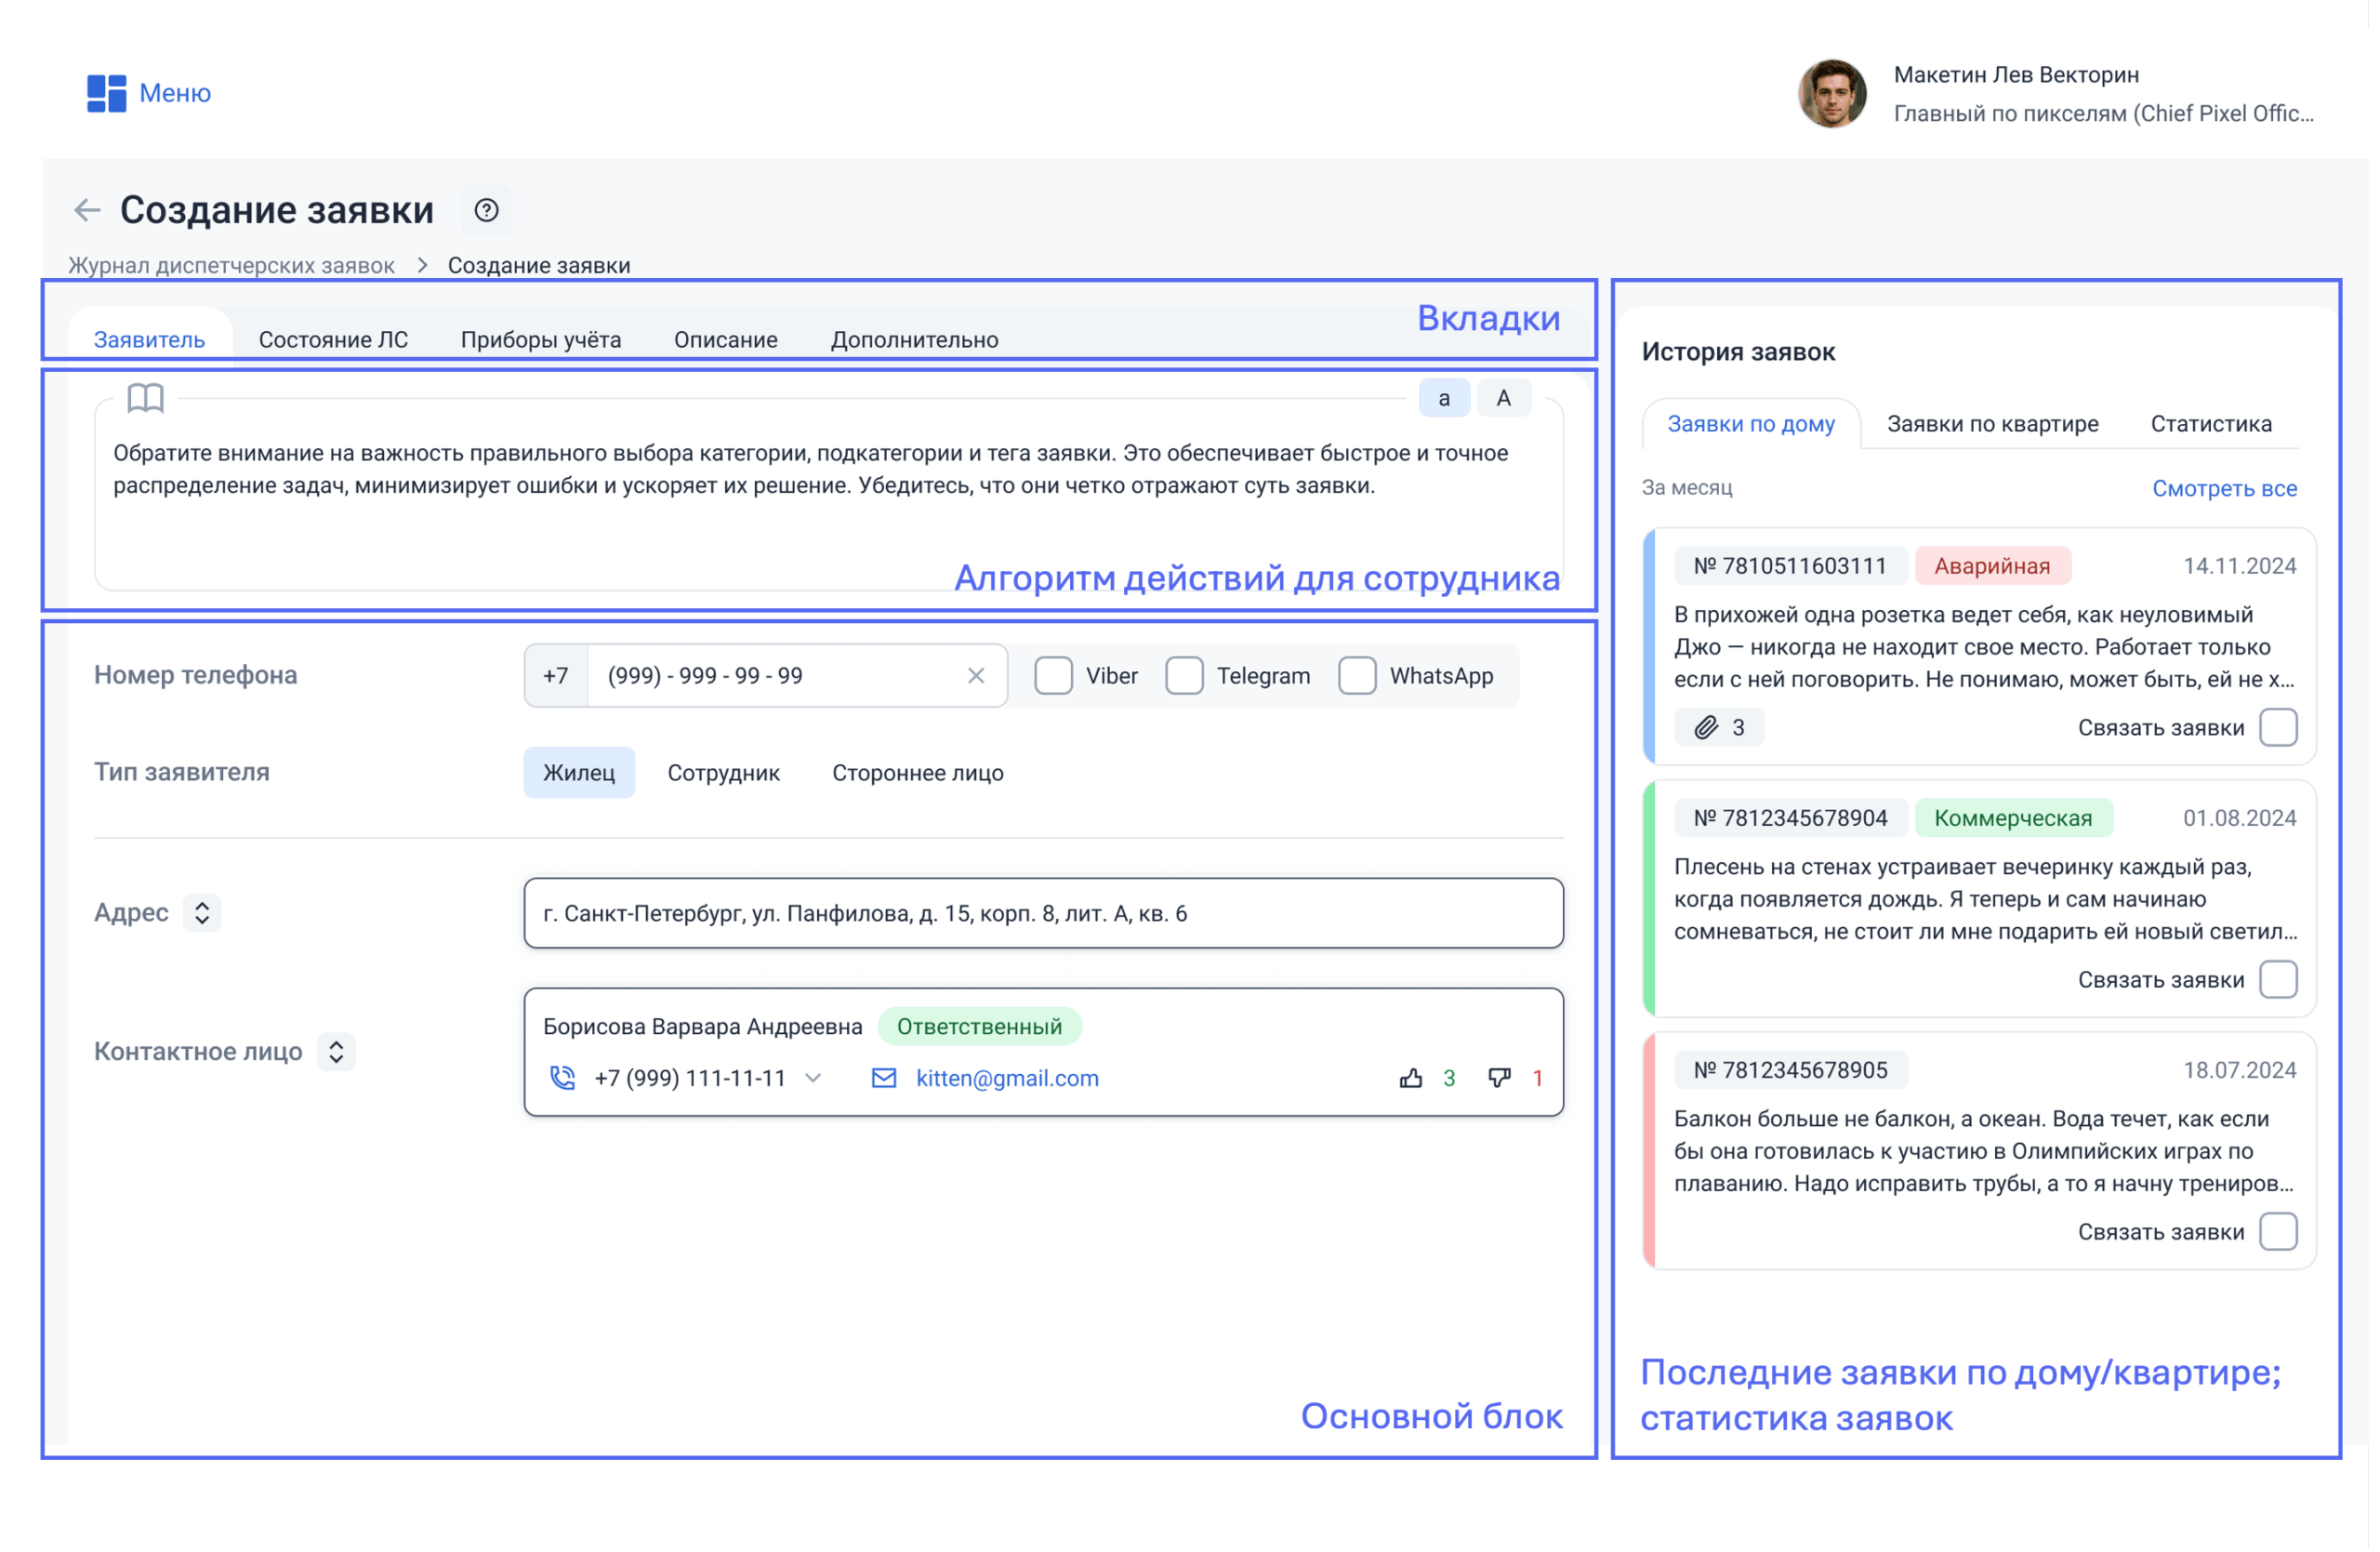Expand the Контактное лицо selector arrows
Image resolution: width=2380 pixels, height=1552 pixels.
point(337,1054)
